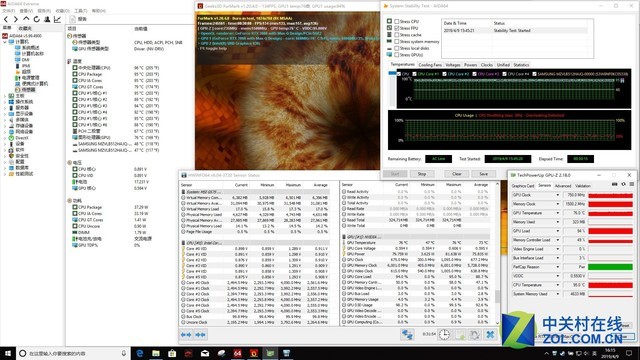Click AIDA64 forward navigation arrow
Screen dimensions: 640x360
[16, 19]
